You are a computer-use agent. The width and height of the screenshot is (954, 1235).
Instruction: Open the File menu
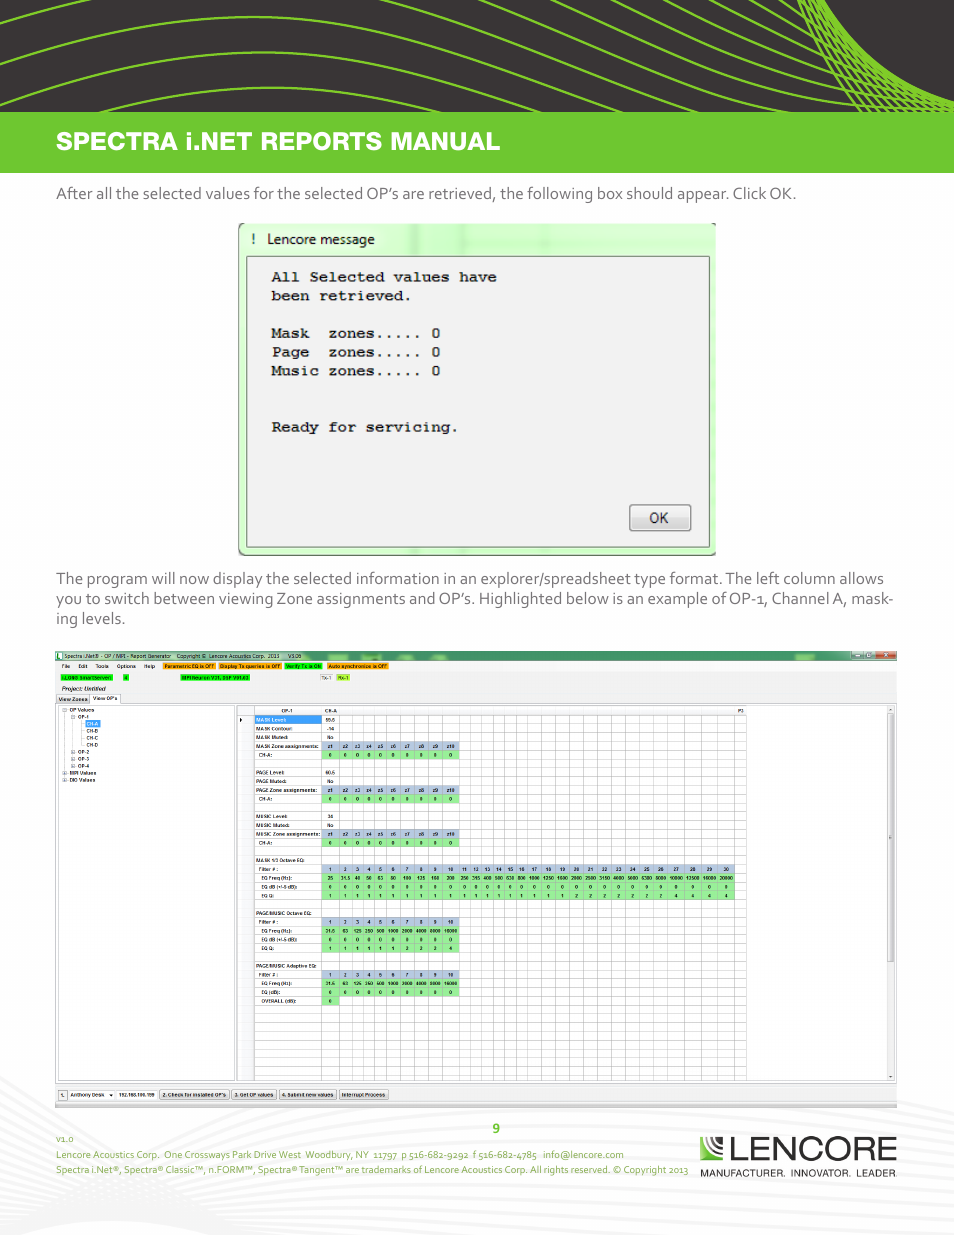[66, 666]
